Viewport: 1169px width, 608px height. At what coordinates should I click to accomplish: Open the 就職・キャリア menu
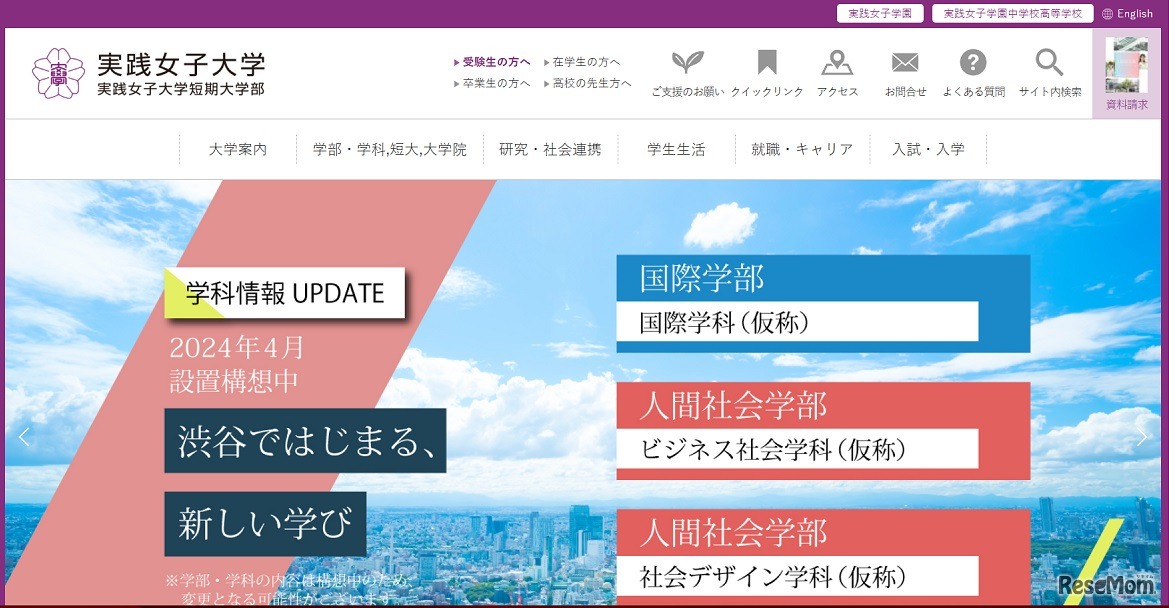pyautogui.click(x=802, y=149)
